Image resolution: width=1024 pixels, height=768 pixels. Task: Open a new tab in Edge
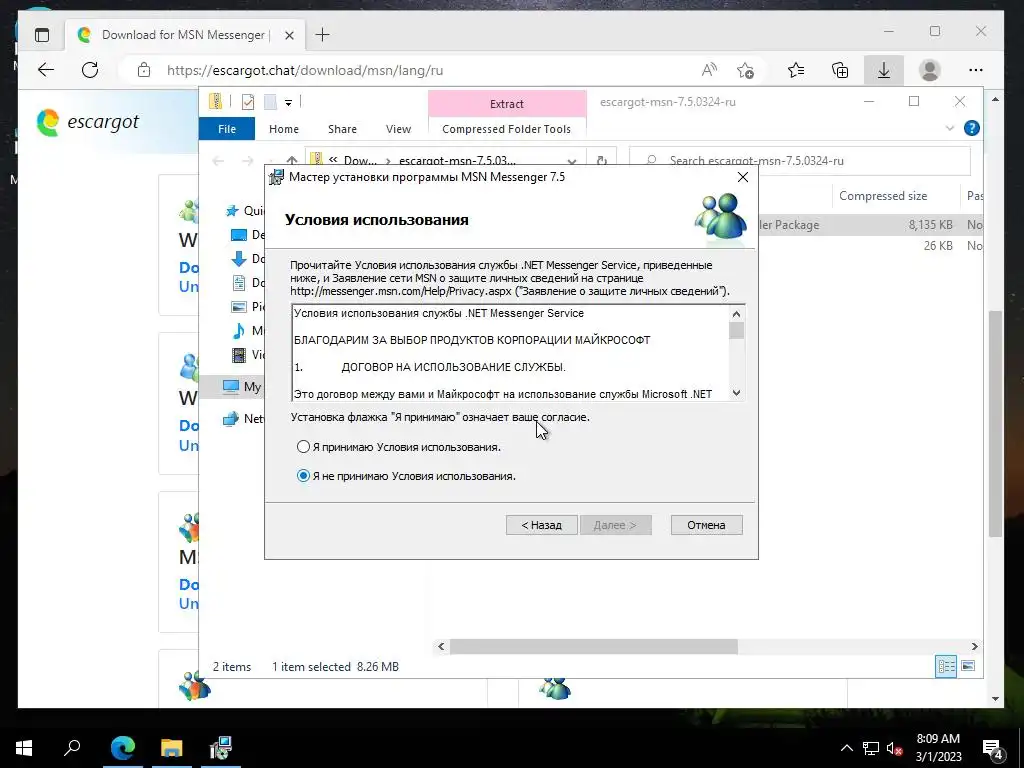click(x=323, y=35)
